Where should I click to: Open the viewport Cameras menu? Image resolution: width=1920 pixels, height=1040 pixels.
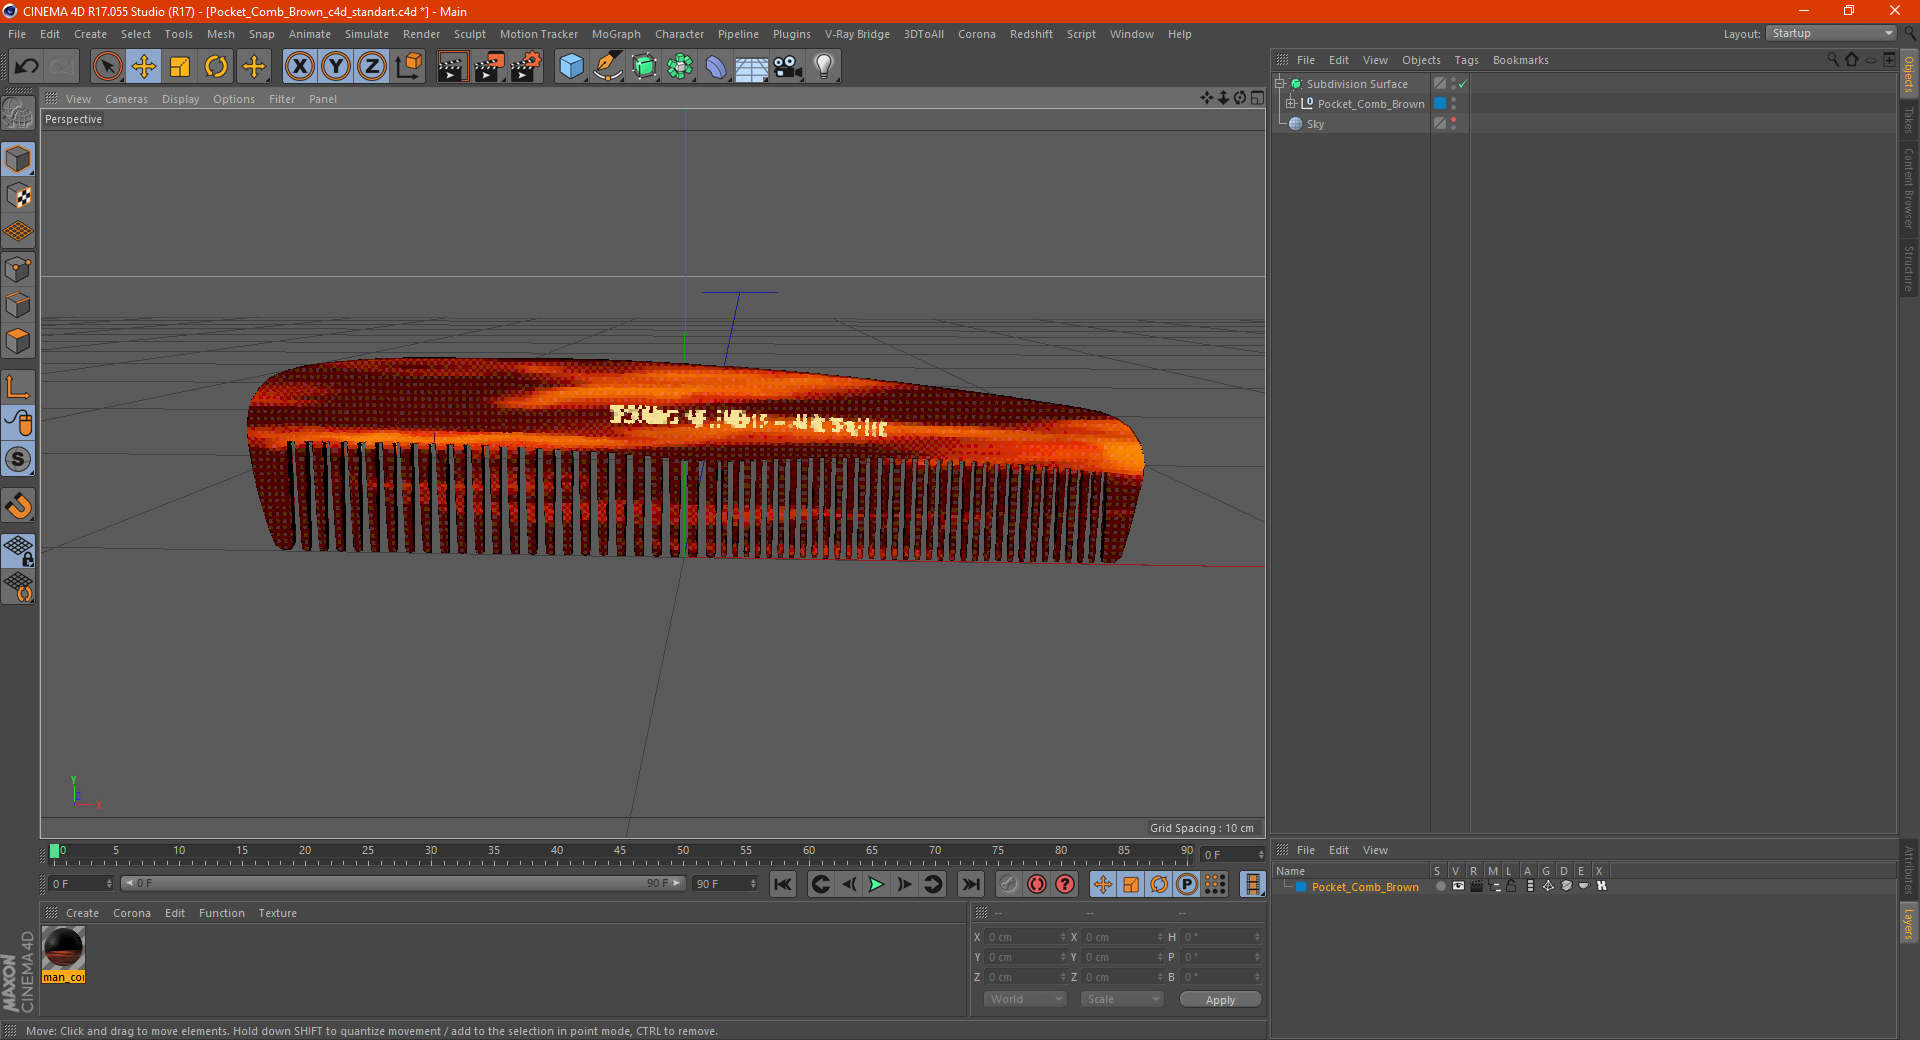point(126,99)
